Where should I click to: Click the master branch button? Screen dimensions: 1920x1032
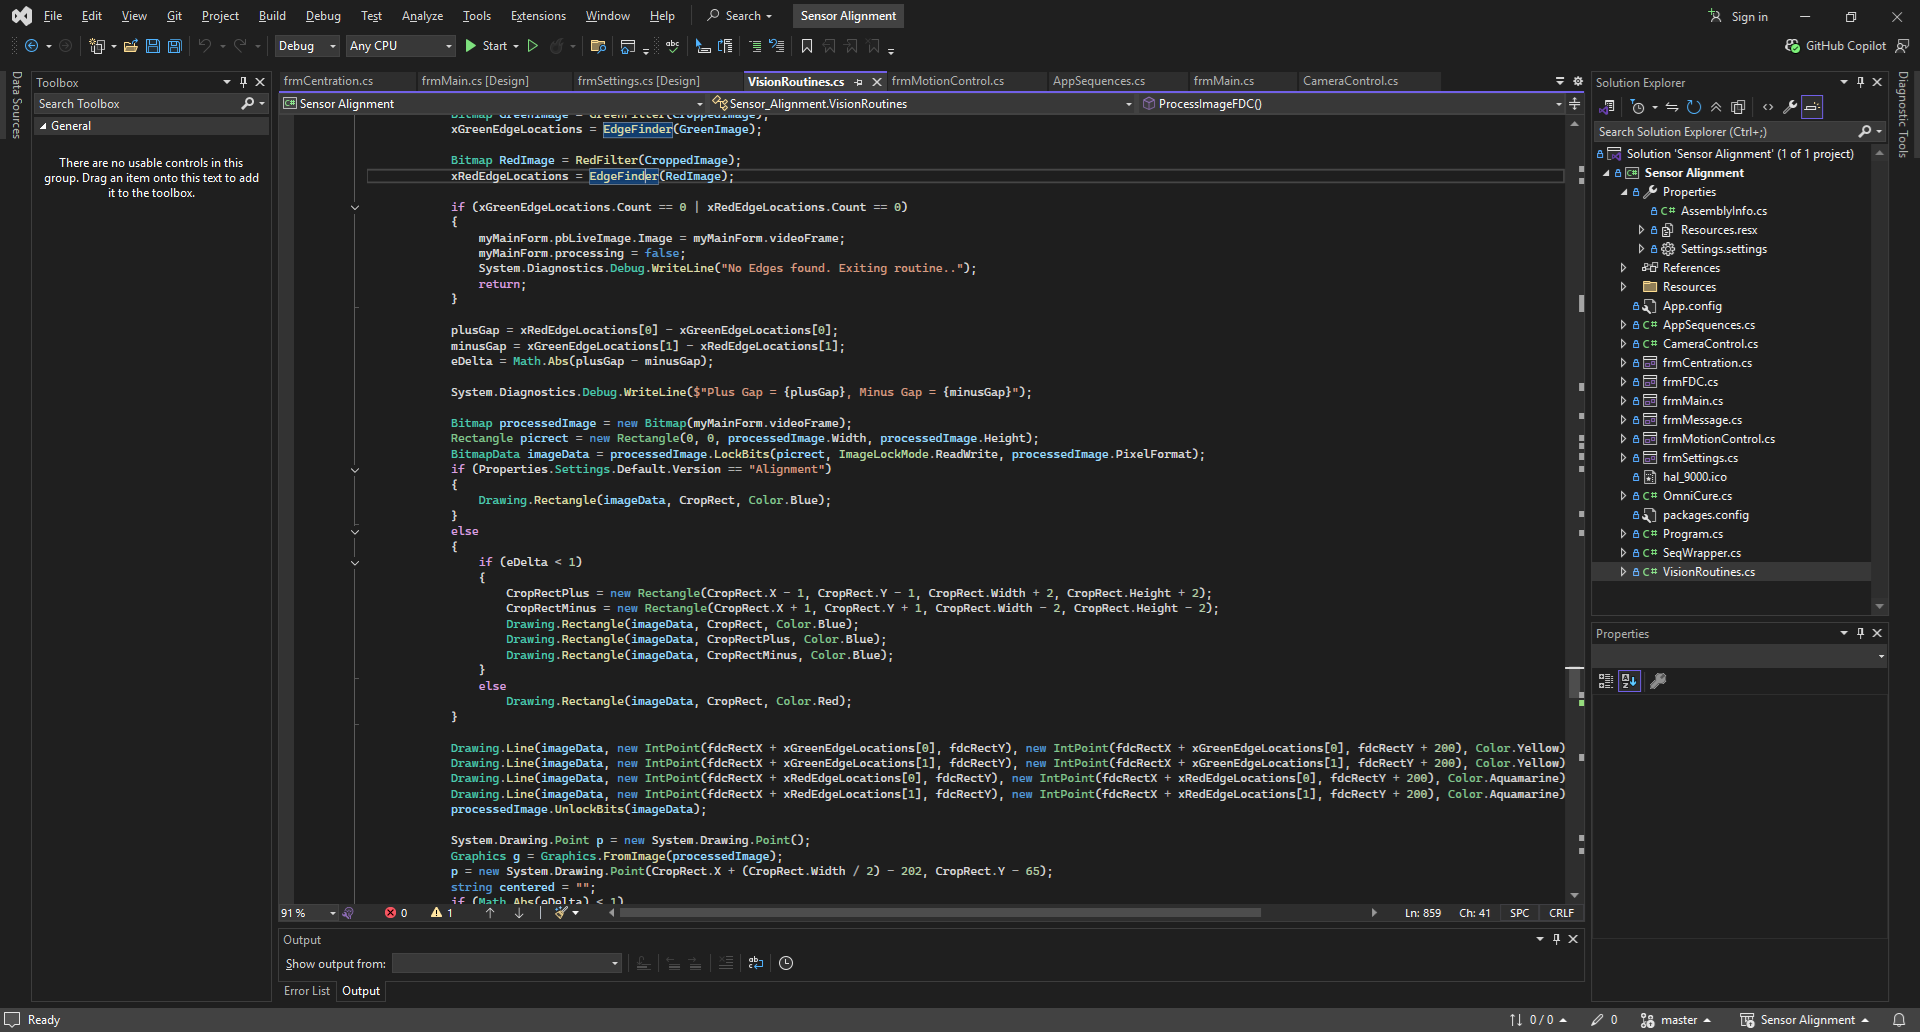pos(1676,1020)
